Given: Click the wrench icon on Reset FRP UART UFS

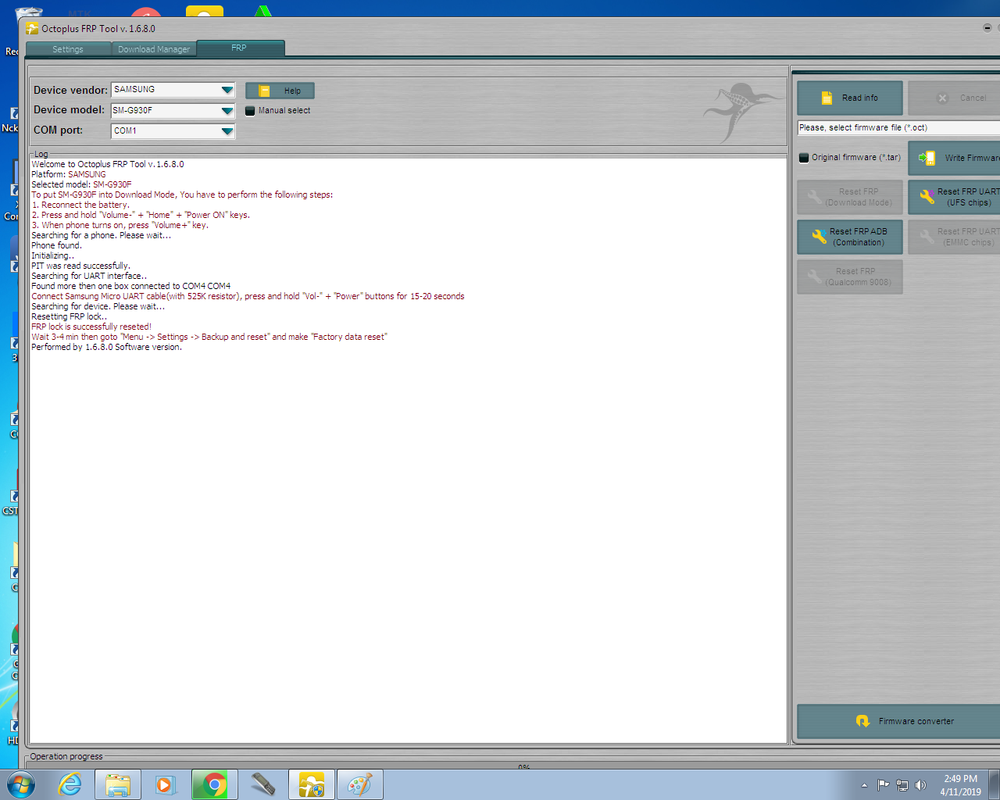Looking at the screenshot, I should tap(927, 197).
